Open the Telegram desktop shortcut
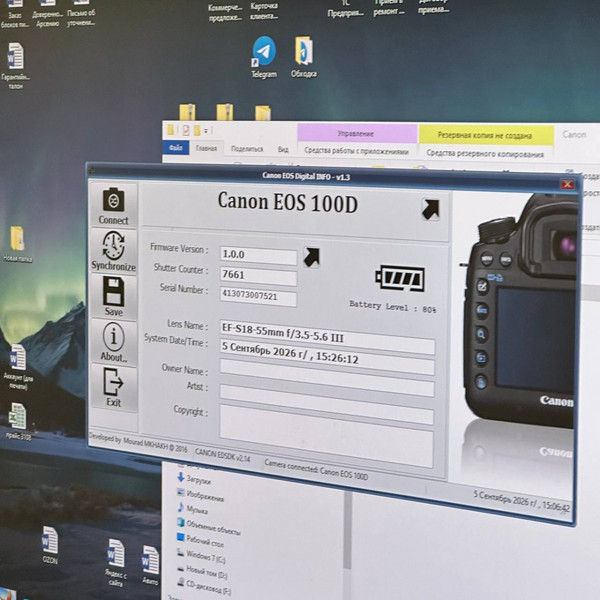 264,57
